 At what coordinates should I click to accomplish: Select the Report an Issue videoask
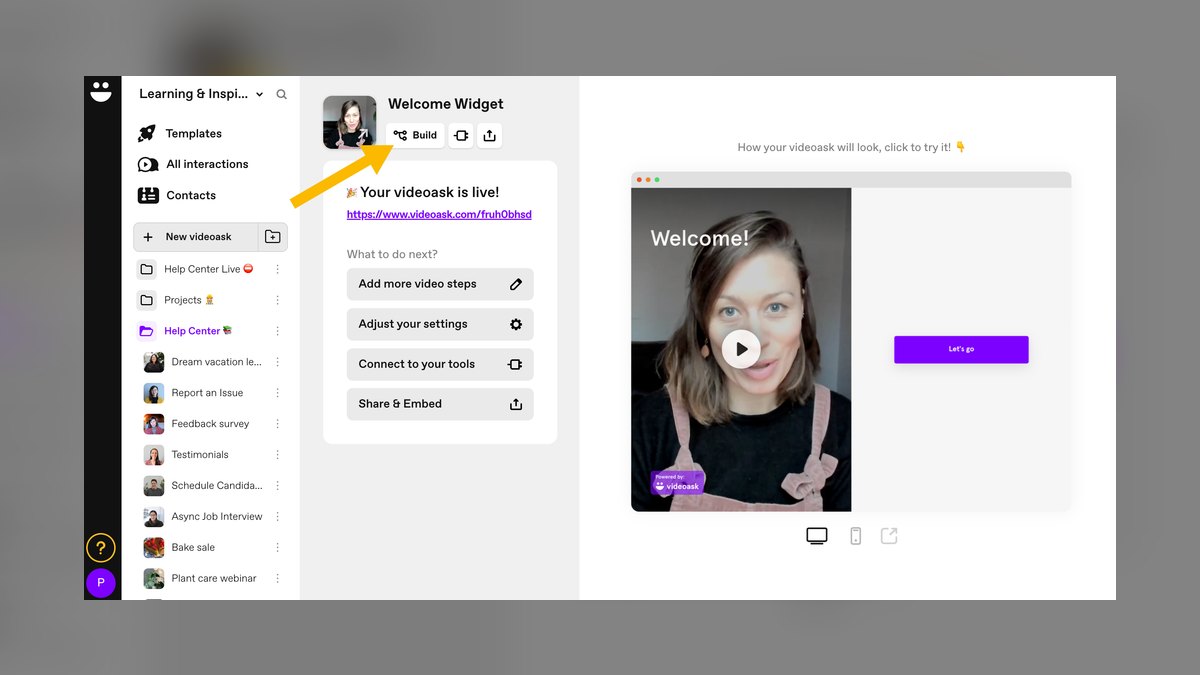[x=194, y=393]
